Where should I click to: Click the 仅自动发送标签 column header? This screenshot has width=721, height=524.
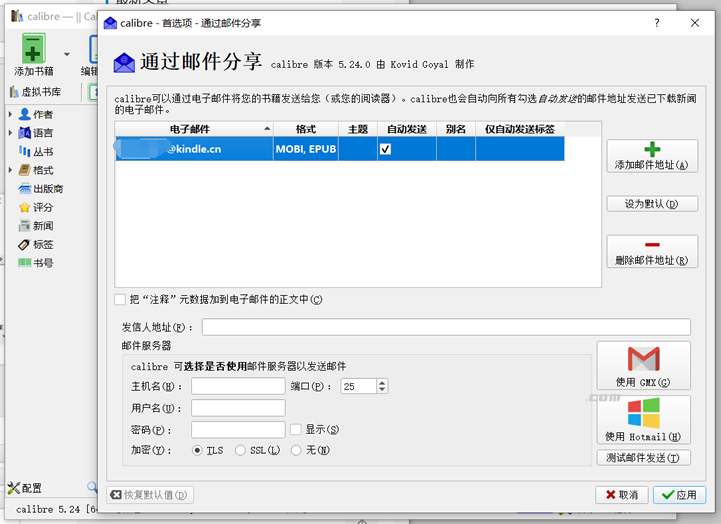pyautogui.click(x=520, y=129)
